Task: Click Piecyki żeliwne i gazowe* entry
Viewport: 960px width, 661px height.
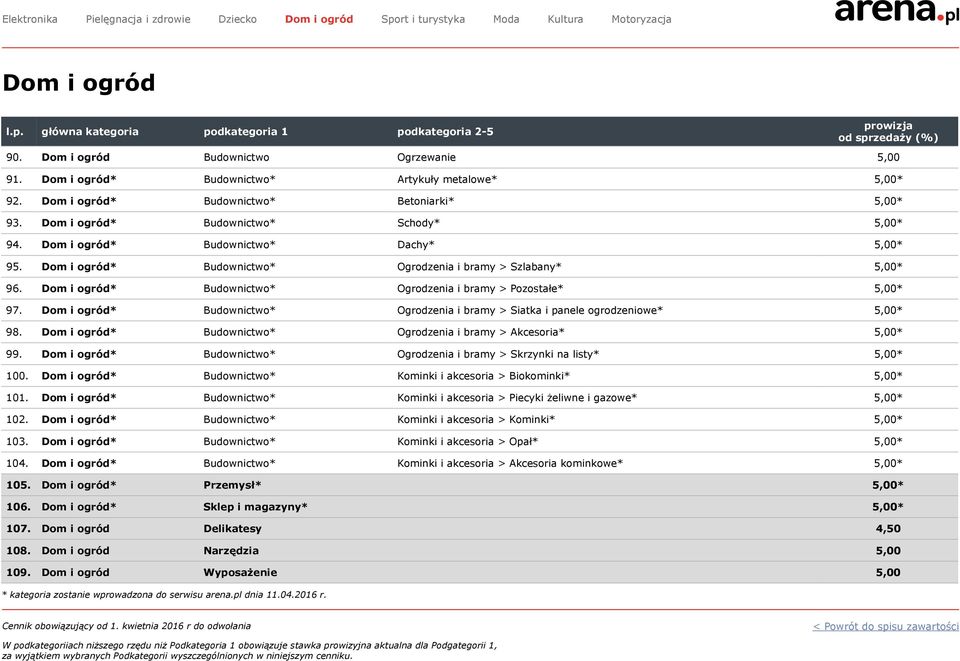Action: click(573, 398)
